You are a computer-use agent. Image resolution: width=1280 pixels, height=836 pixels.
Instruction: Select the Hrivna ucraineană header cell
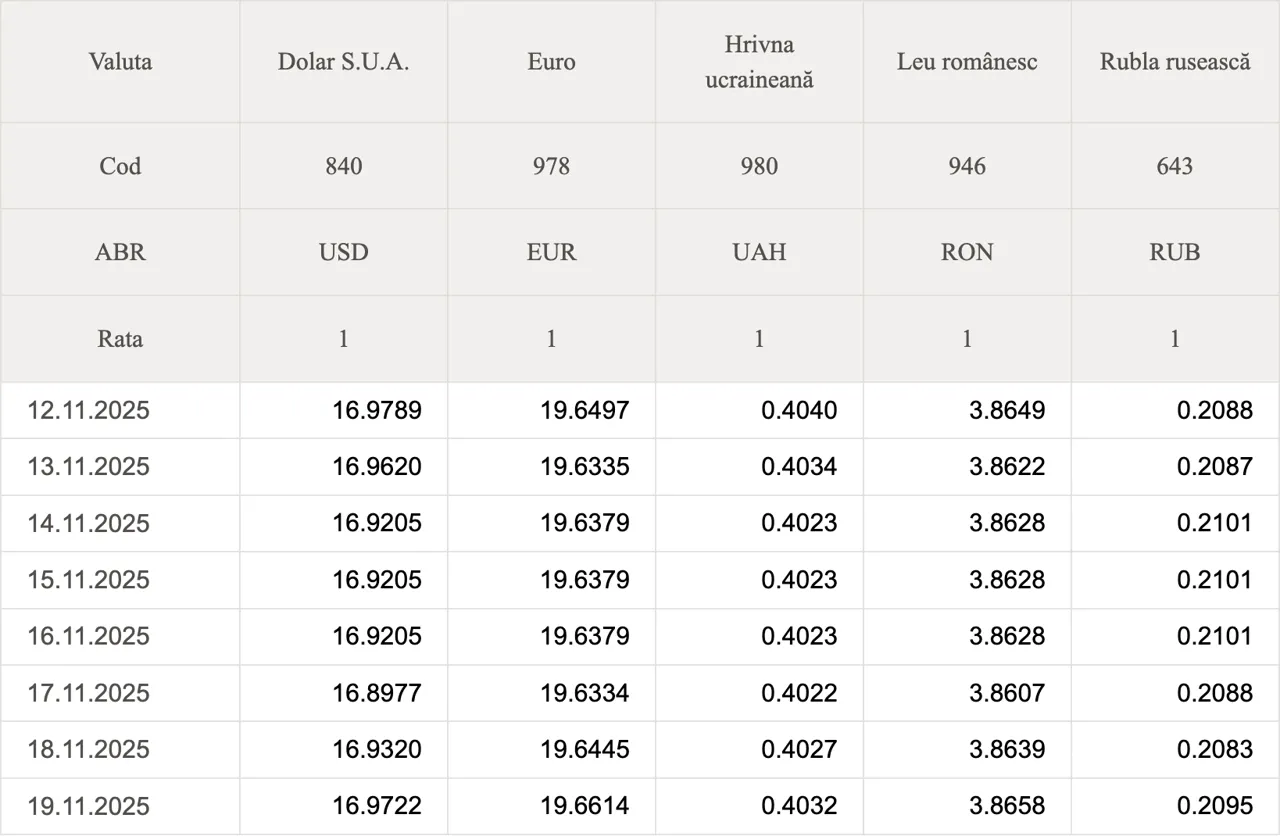(759, 62)
